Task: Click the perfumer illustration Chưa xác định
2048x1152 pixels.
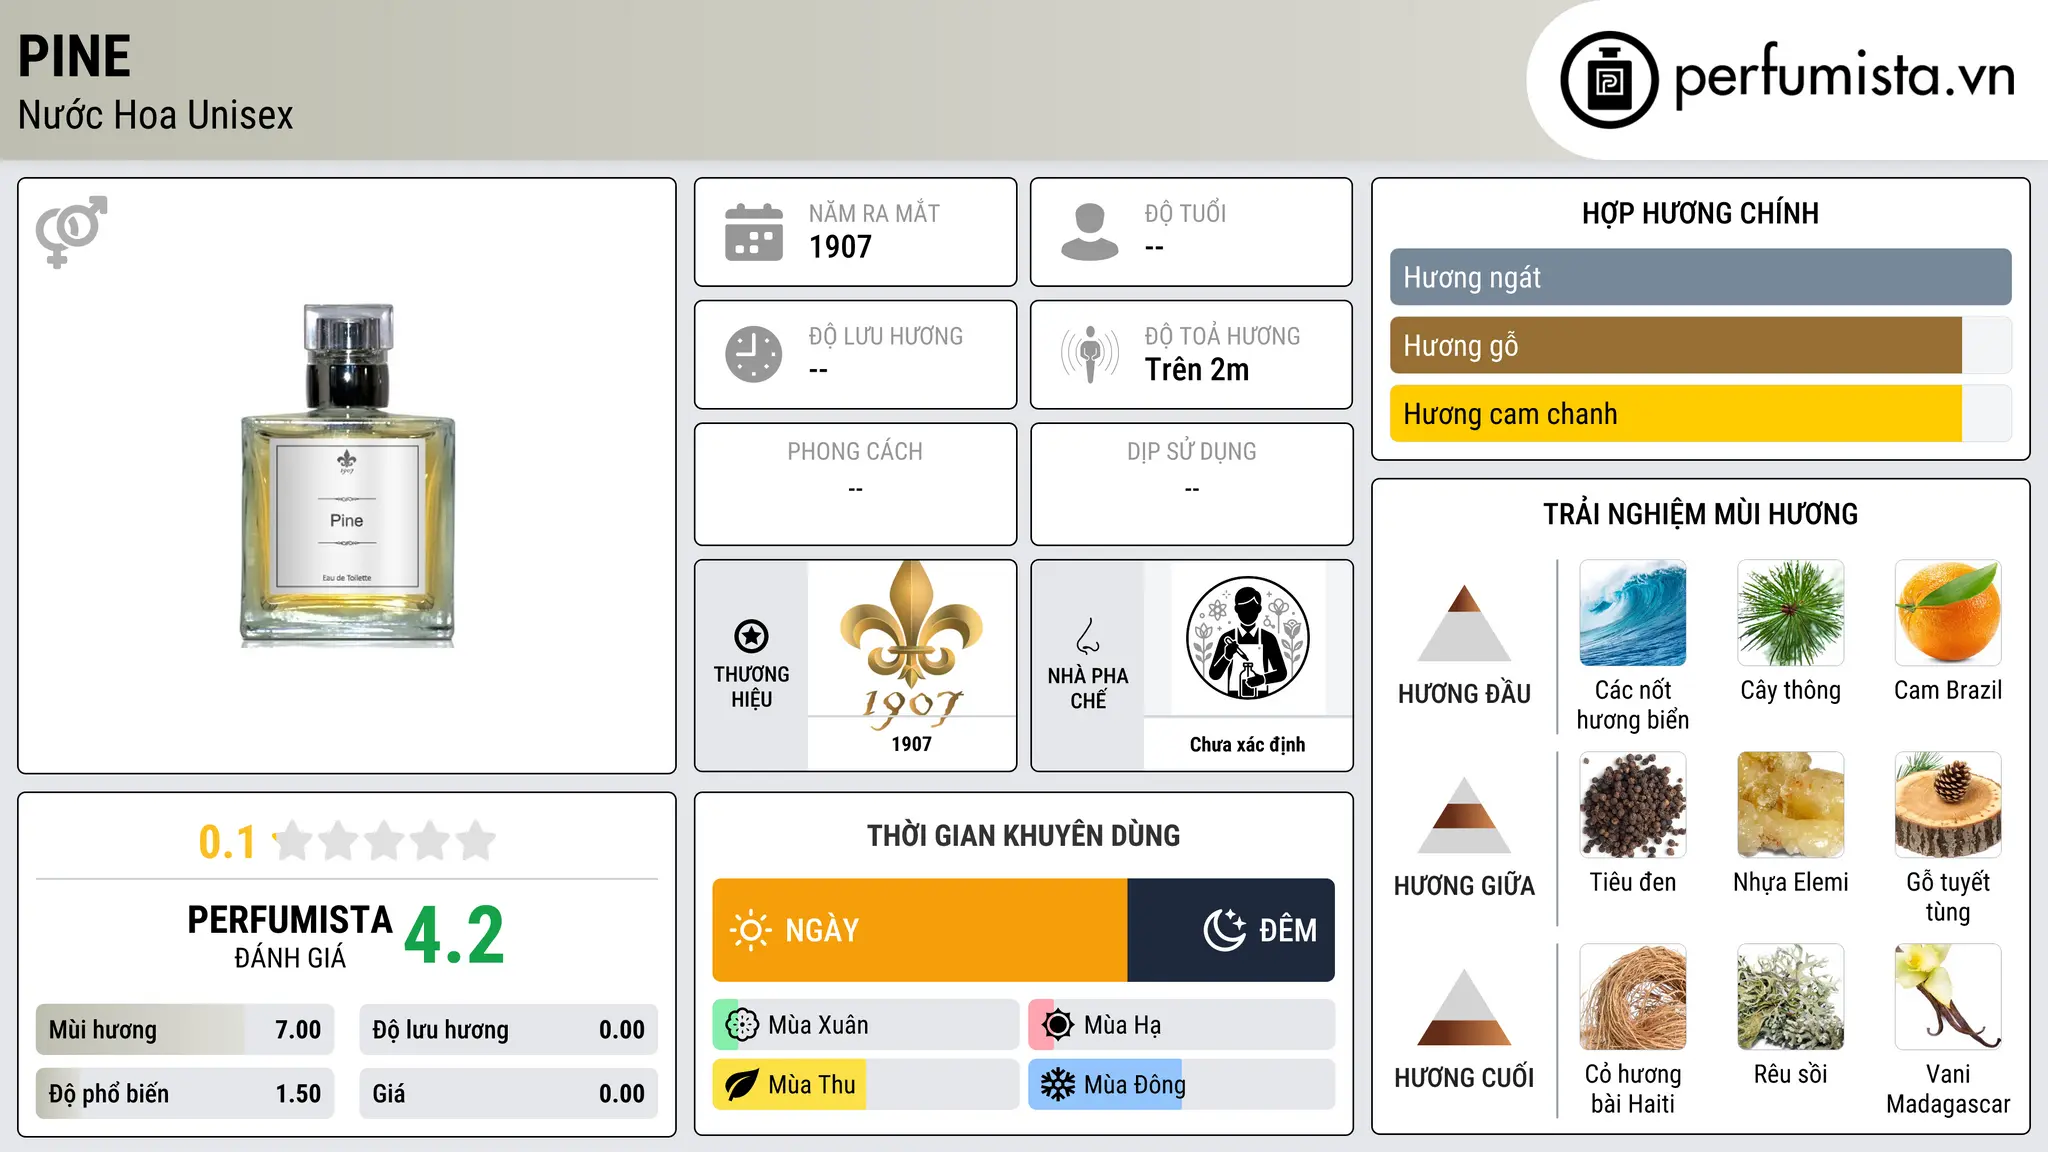Action: pyautogui.click(x=1247, y=638)
